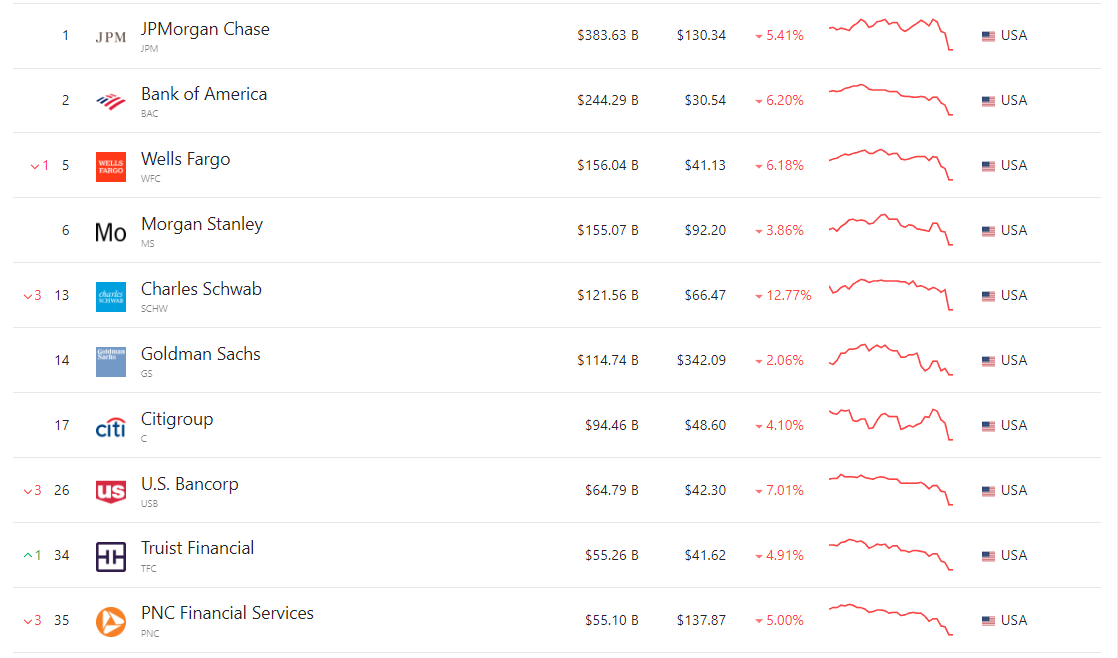Viewport: 1118px width, 658px height.
Task: Click the Morgan Stanley 'Mo' logo
Action: point(110,230)
